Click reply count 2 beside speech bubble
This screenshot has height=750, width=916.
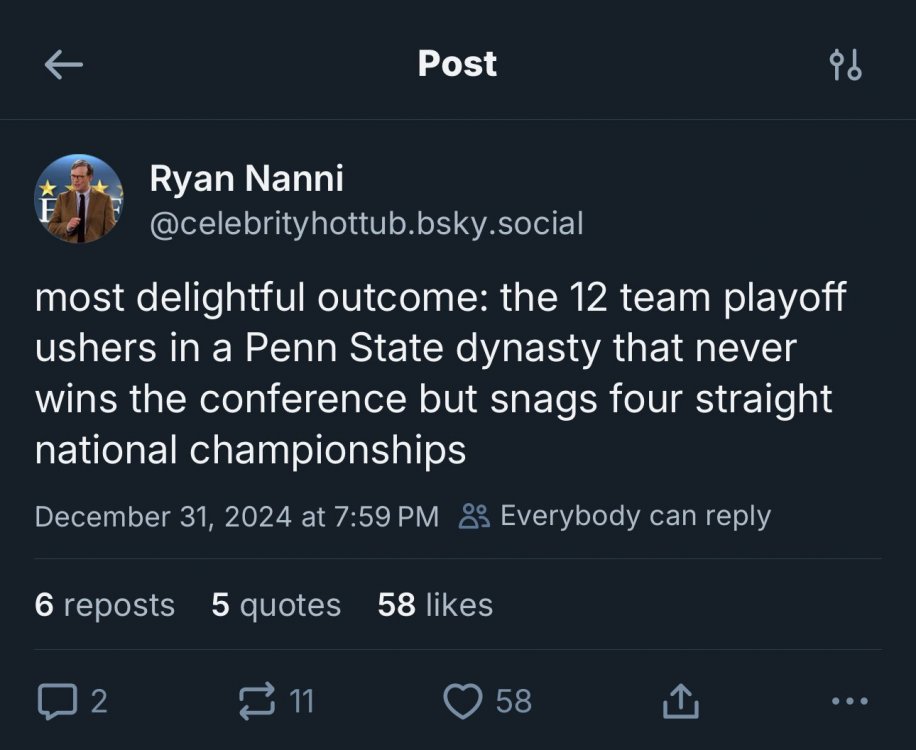point(99,701)
